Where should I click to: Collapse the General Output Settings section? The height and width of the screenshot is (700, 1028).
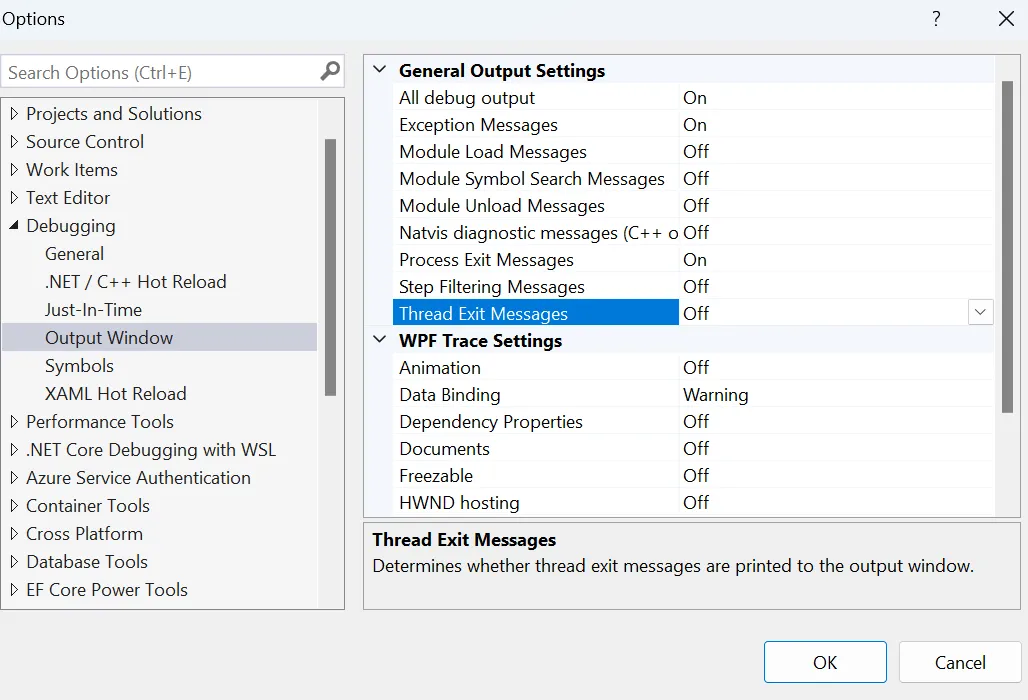pos(380,71)
